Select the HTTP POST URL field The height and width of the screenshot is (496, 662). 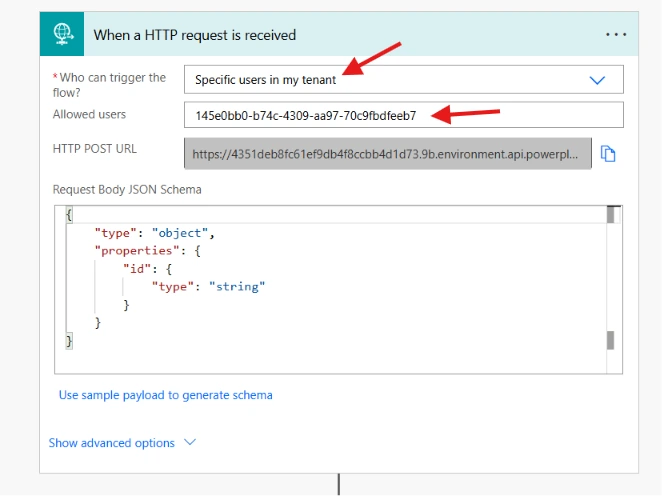click(x=388, y=154)
